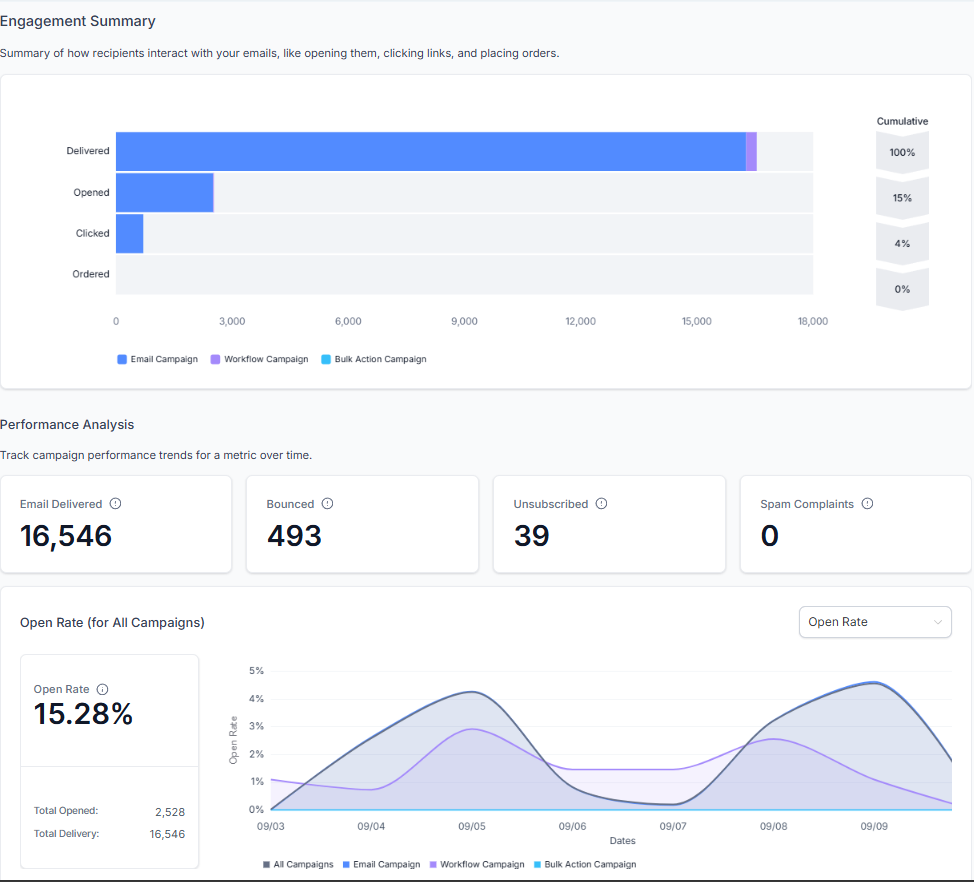Image resolution: width=974 pixels, height=882 pixels.
Task: Click info icon next to Unsubscribed
Action: click(601, 504)
